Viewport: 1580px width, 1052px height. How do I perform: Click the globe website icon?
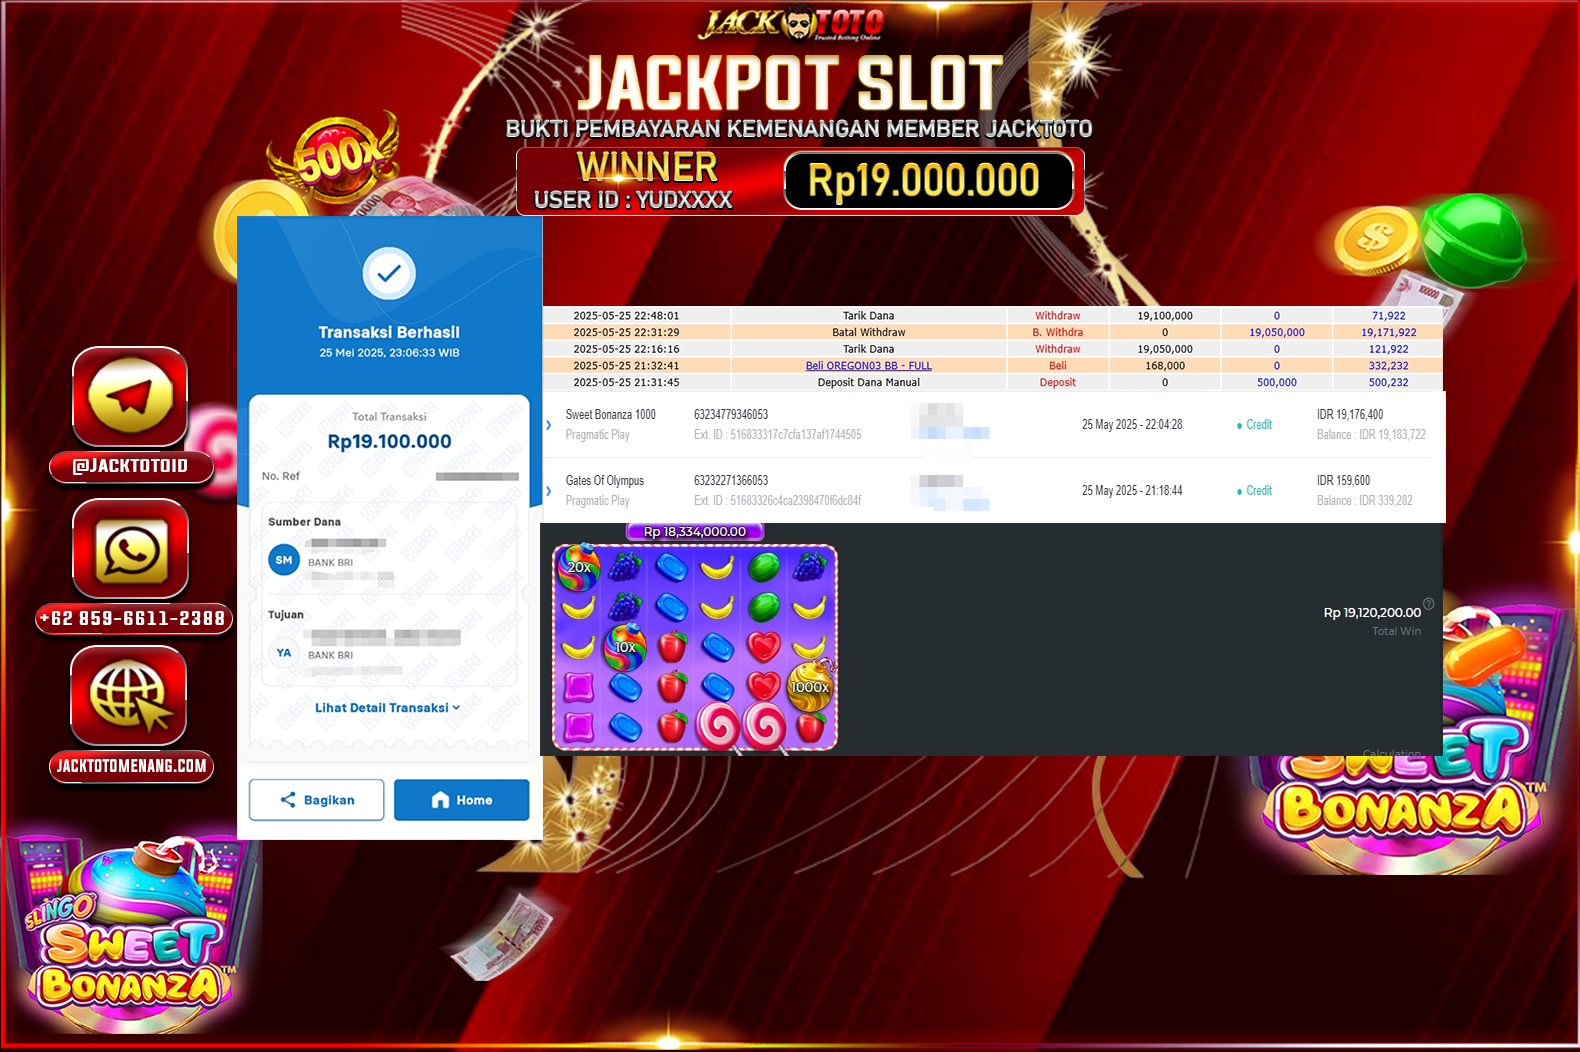point(129,695)
